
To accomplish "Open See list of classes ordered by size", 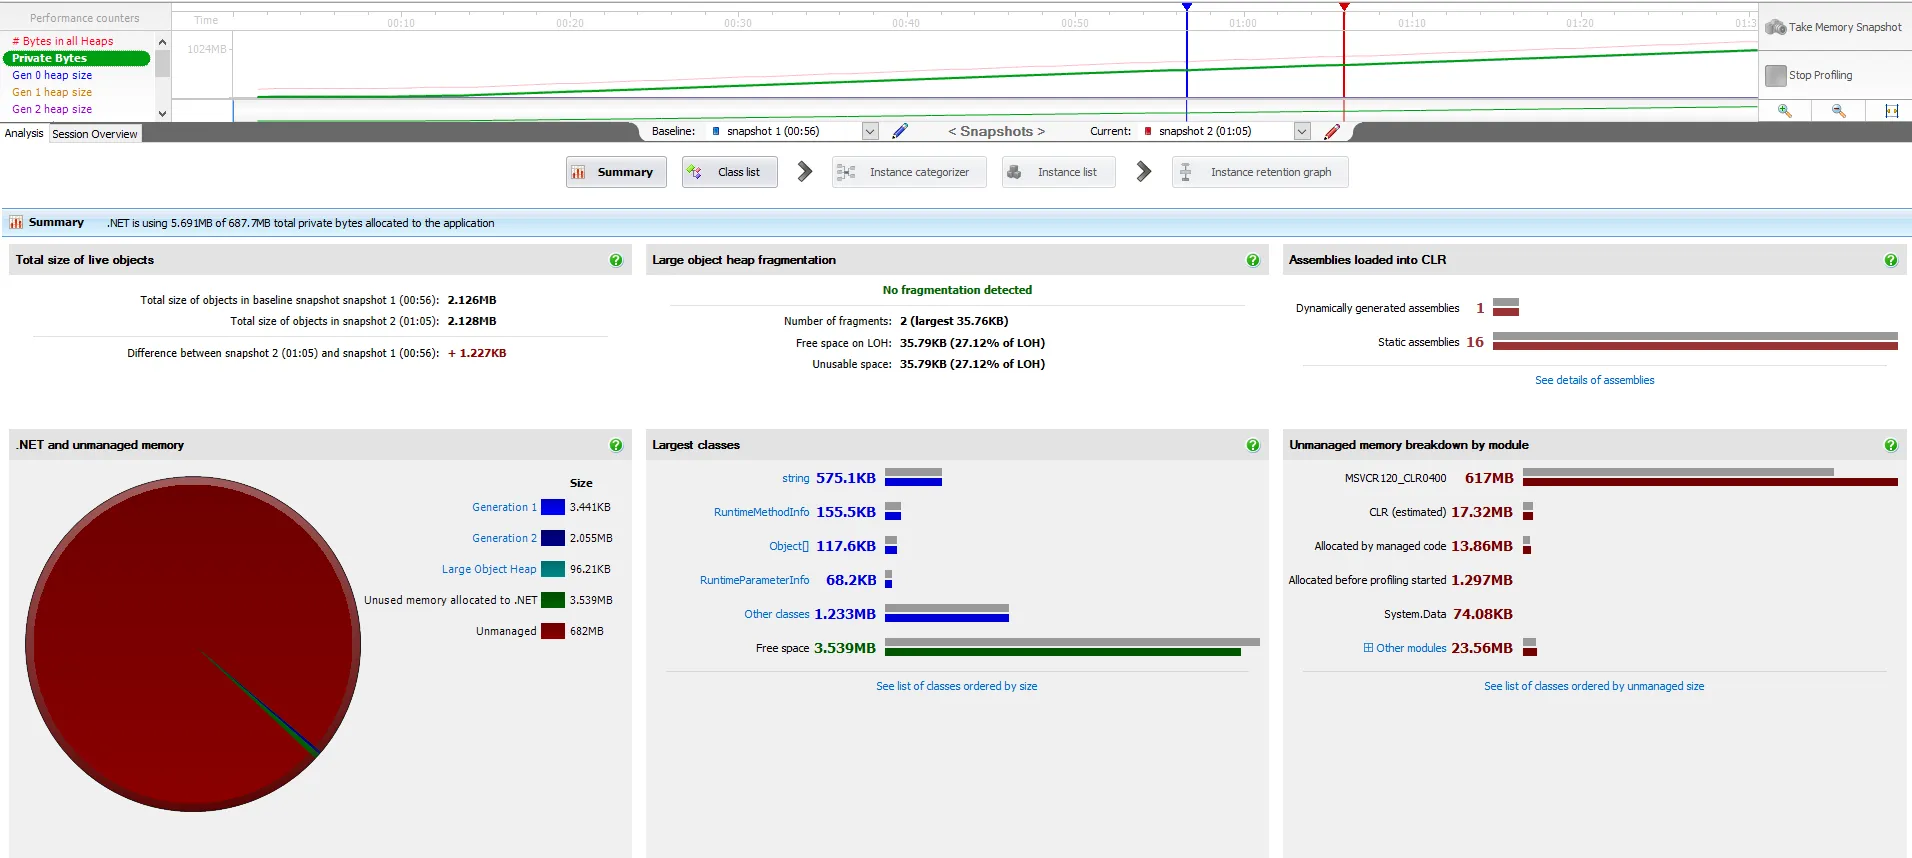I will pyautogui.click(x=956, y=686).
